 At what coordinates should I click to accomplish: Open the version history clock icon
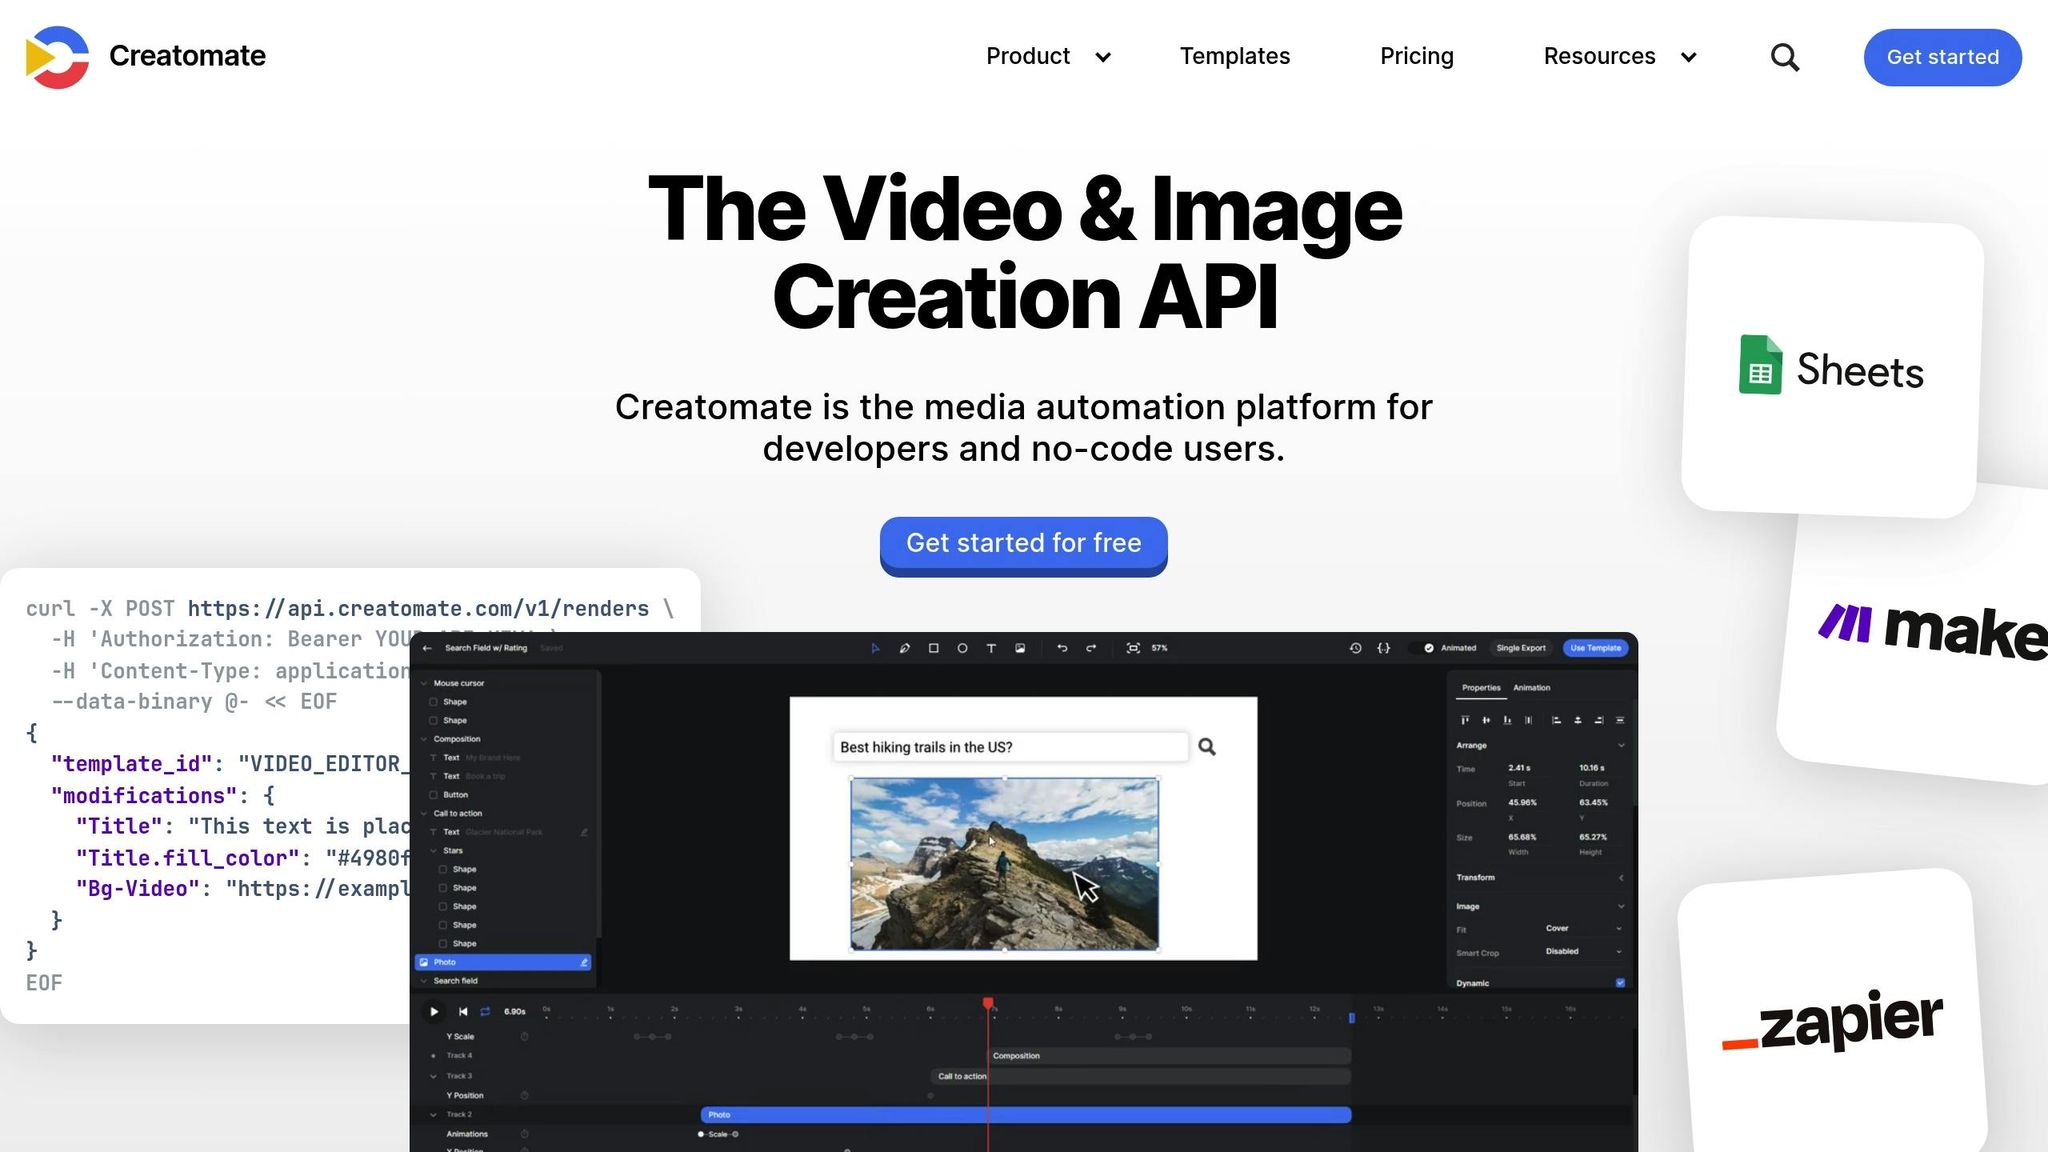pyautogui.click(x=1355, y=648)
